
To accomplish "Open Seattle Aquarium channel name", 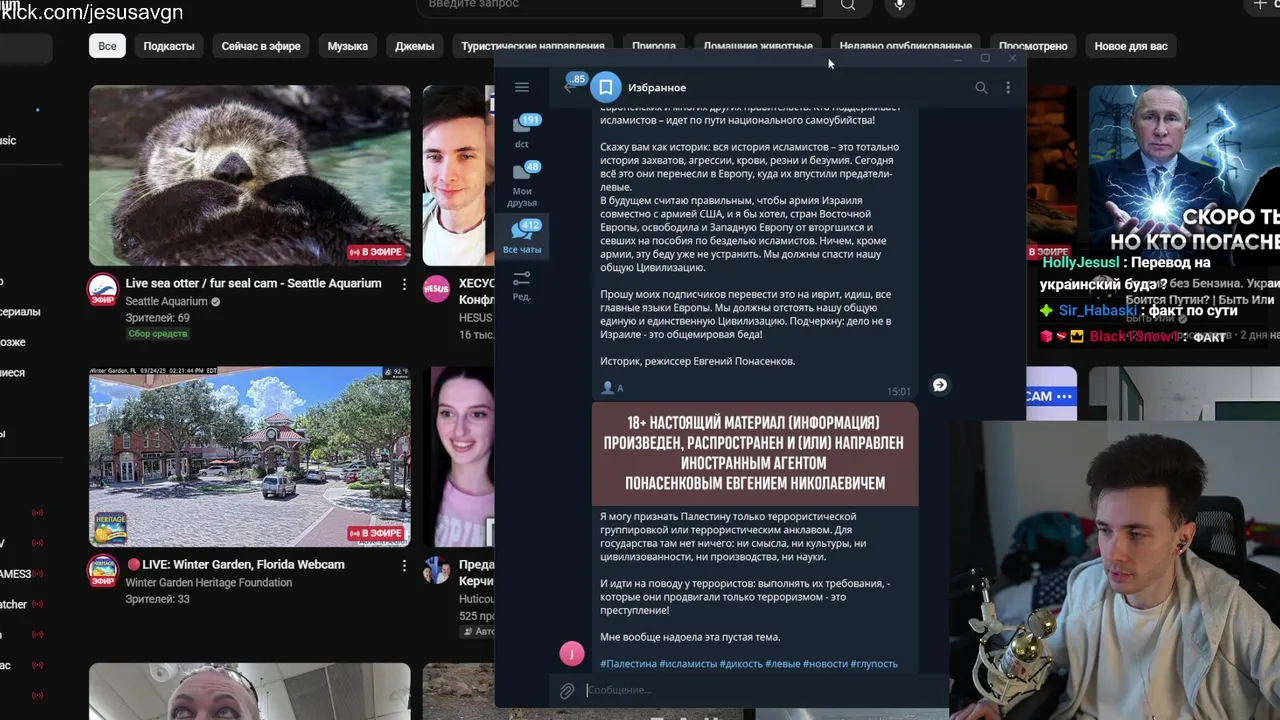I will [x=166, y=301].
